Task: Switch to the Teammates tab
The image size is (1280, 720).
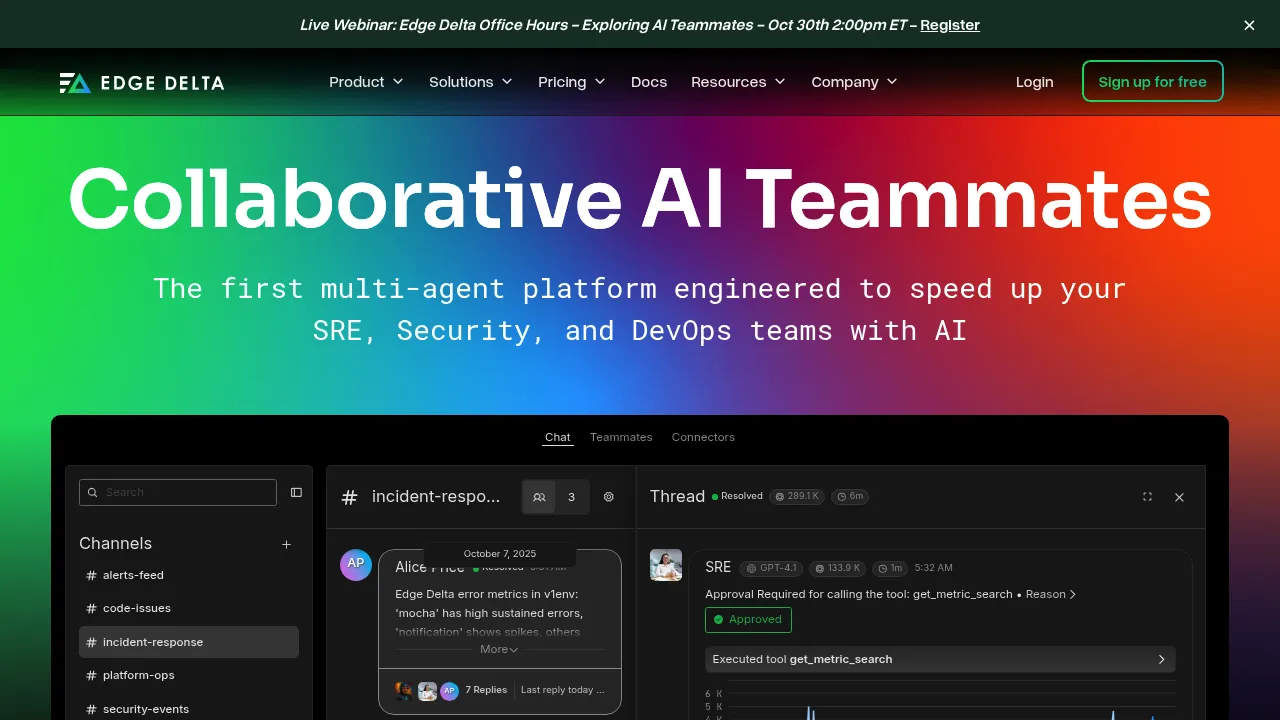Action: coord(621,437)
